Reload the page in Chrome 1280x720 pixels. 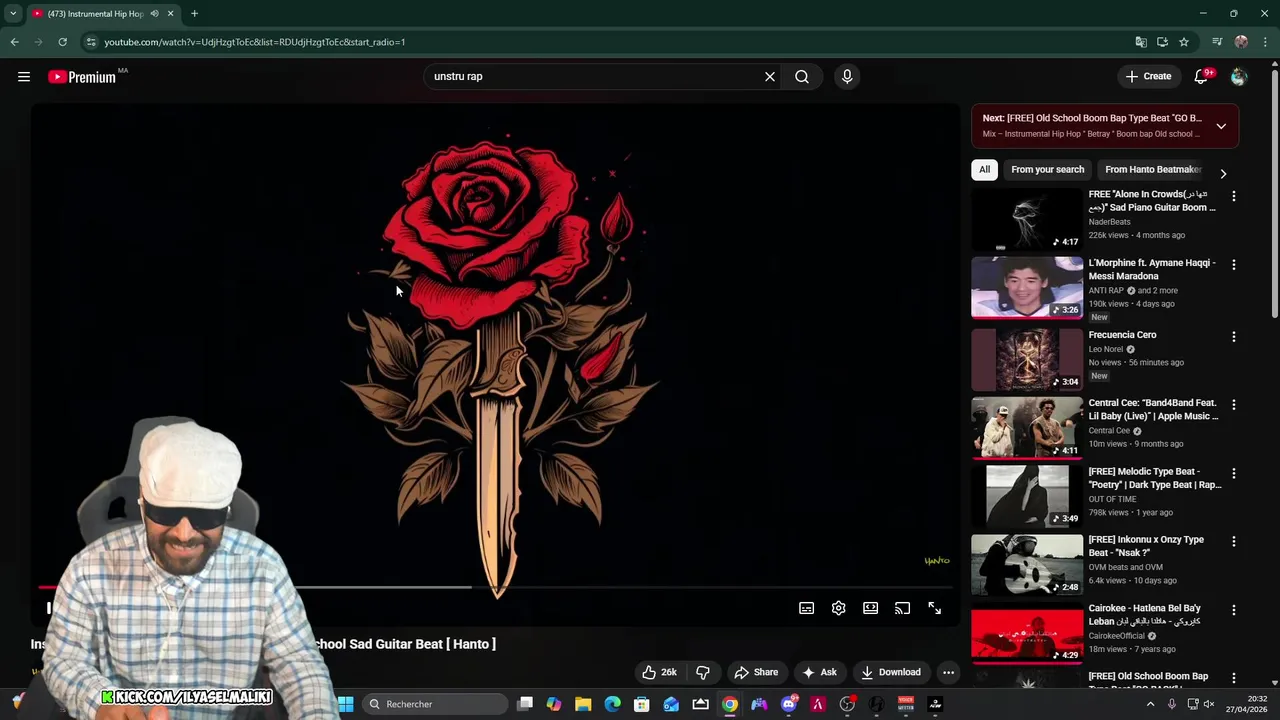[62, 42]
